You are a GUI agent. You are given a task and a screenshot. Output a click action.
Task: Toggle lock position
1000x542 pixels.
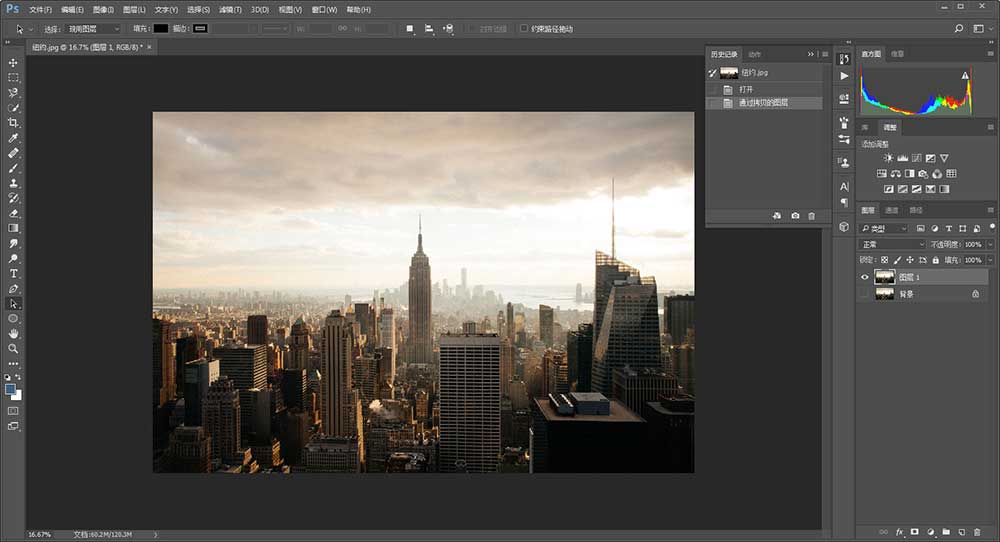[x=910, y=260]
